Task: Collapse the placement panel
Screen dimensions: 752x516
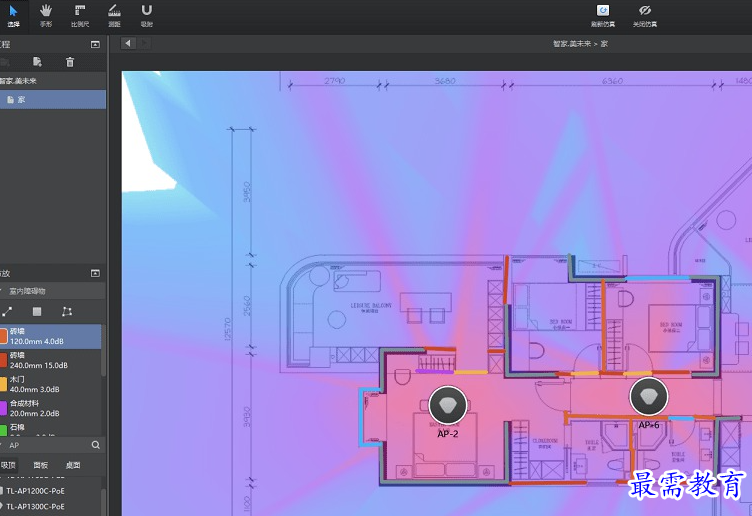Action: tap(95, 273)
